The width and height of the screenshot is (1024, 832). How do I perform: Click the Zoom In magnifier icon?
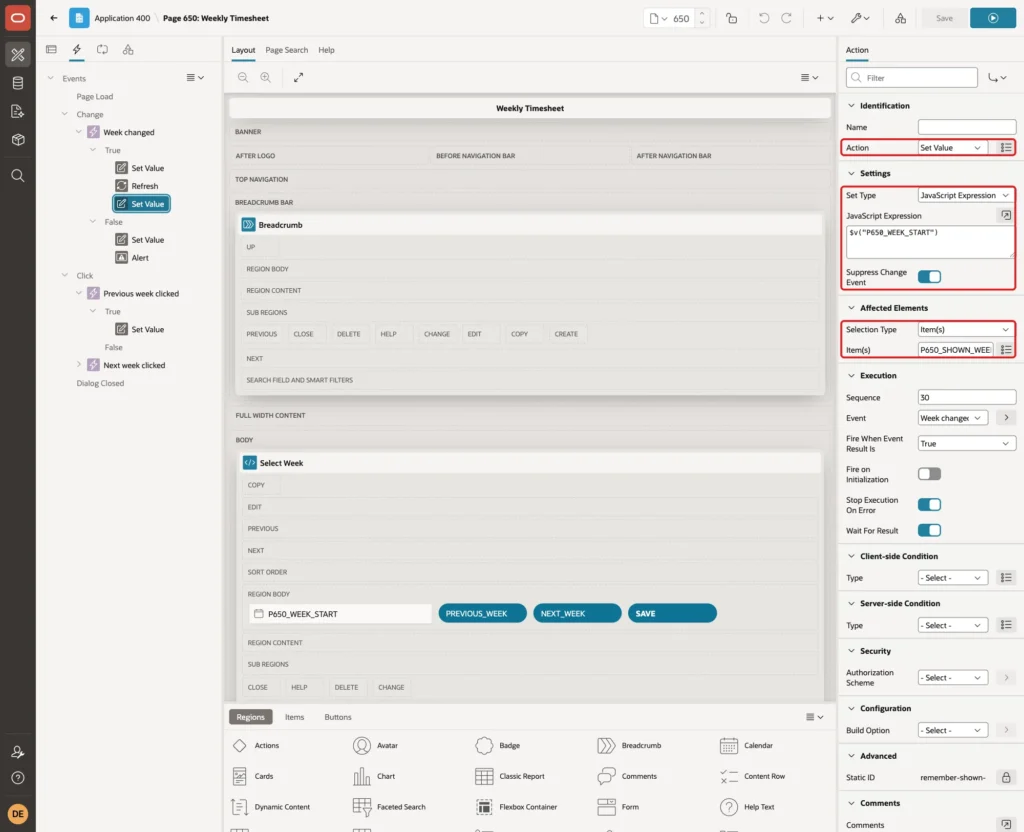(x=266, y=77)
